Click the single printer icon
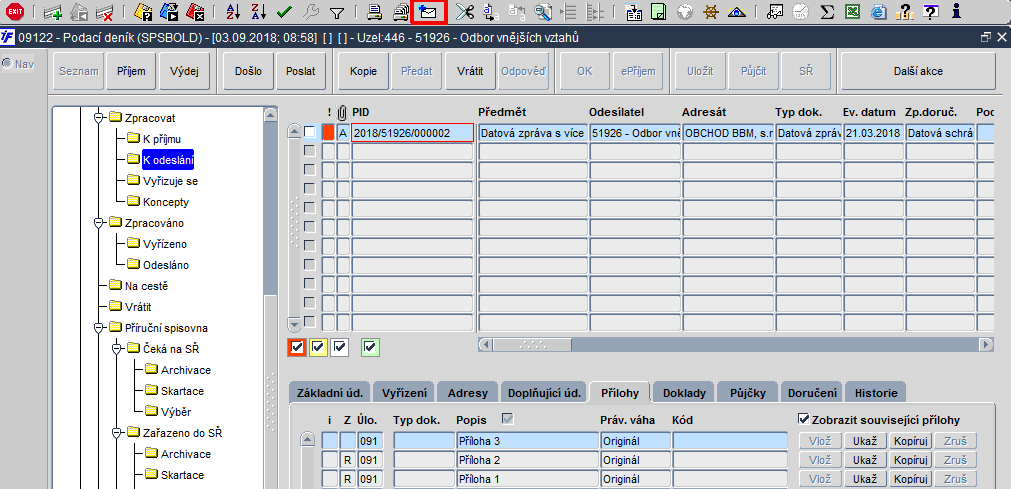The height and width of the screenshot is (489, 1011). [376, 11]
